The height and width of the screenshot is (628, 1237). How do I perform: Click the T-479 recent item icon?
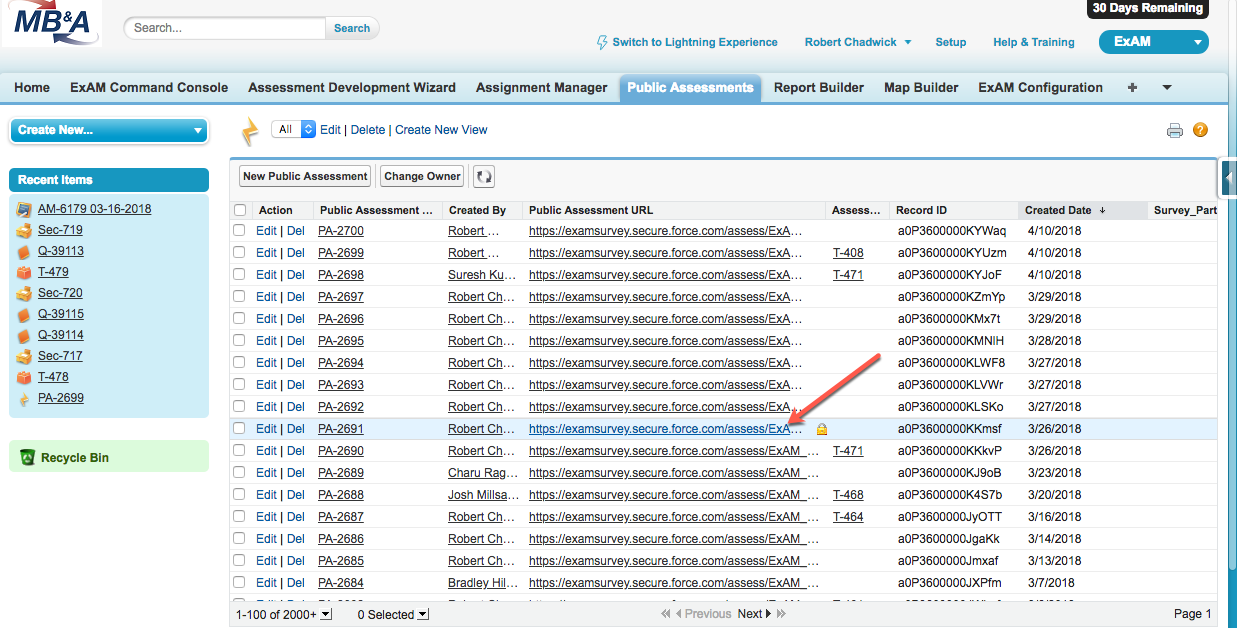pyautogui.click(x=24, y=273)
